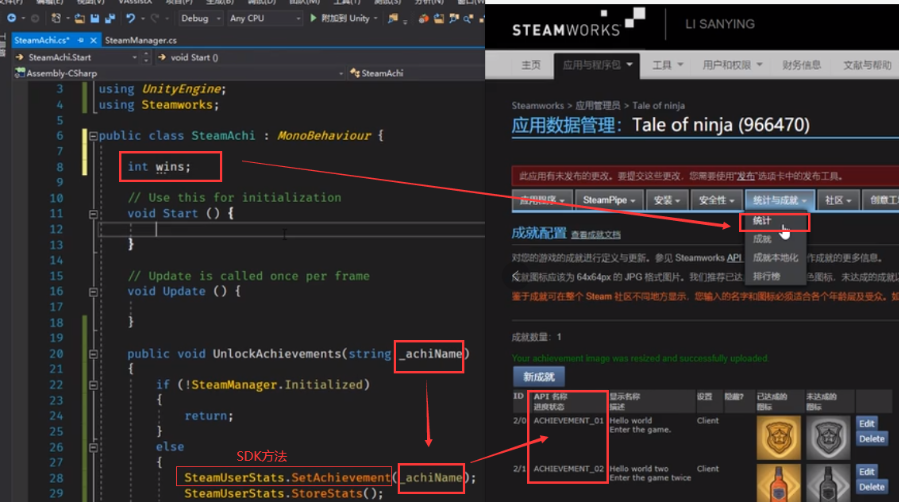Click the navigate forward arrow in toolbar
The height and width of the screenshot is (502, 899).
(x=35, y=18)
